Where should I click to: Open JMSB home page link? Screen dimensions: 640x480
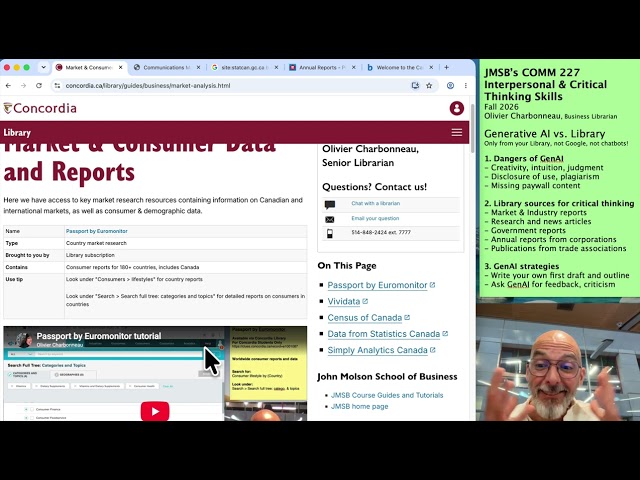click(360, 407)
